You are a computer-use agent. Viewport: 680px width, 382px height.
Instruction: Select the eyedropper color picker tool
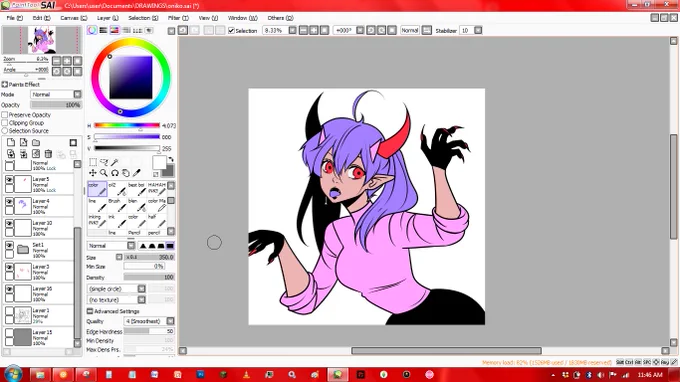[x=137, y=173]
